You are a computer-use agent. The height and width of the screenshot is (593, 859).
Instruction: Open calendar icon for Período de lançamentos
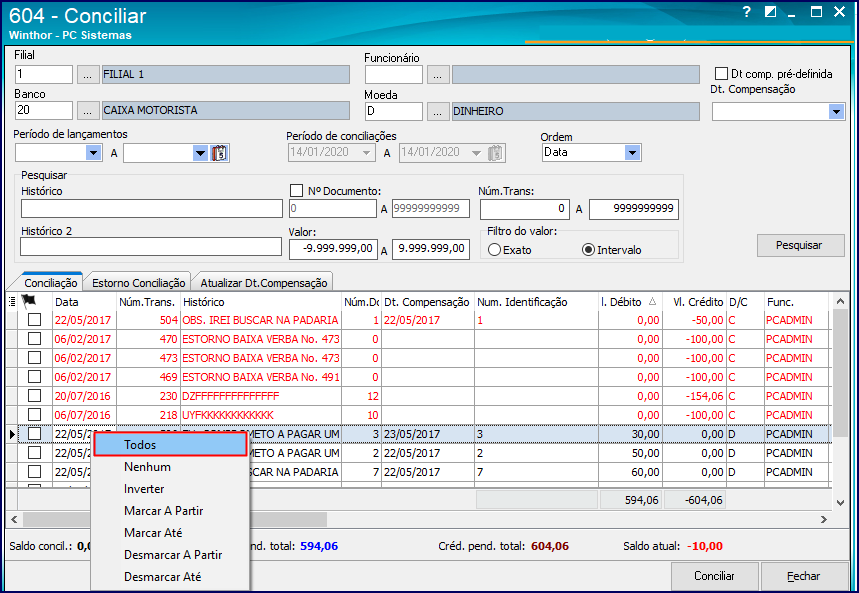[x=219, y=153]
